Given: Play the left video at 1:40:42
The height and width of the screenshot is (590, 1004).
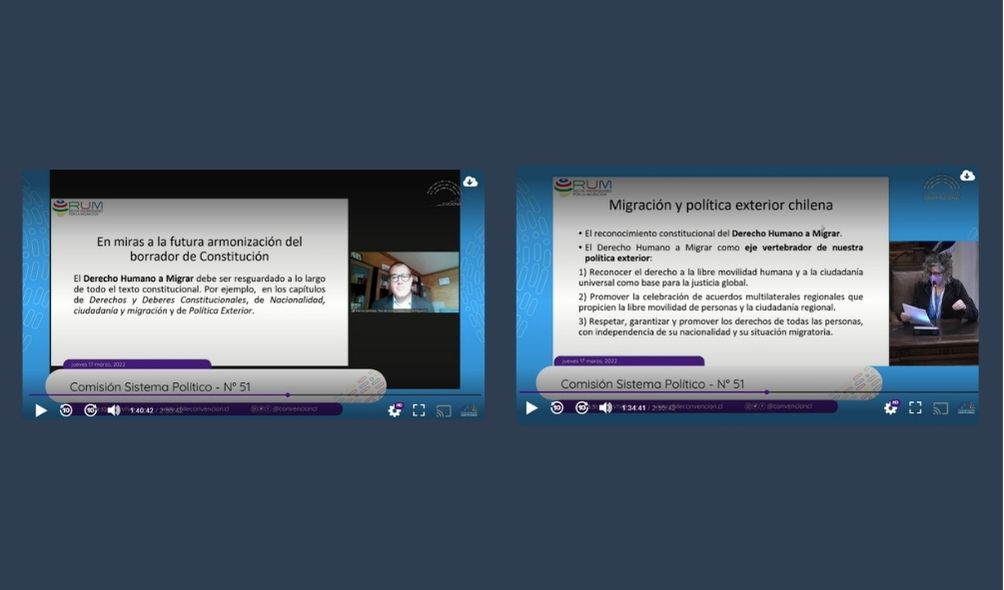Looking at the screenshot, I should [x=41, y=410].
